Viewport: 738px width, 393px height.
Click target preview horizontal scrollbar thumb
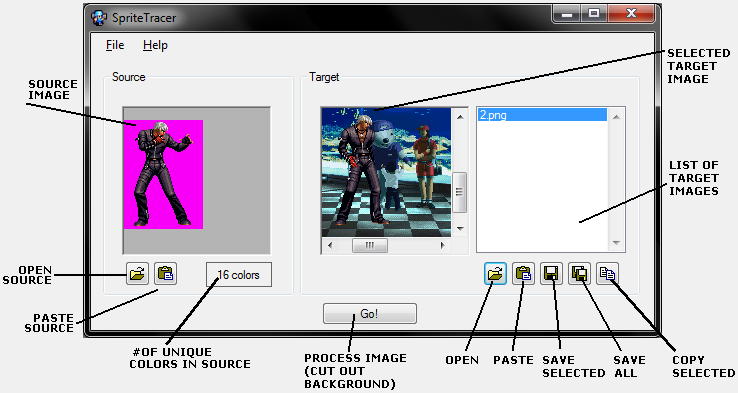pyautogui.click(x=370, y=245)
